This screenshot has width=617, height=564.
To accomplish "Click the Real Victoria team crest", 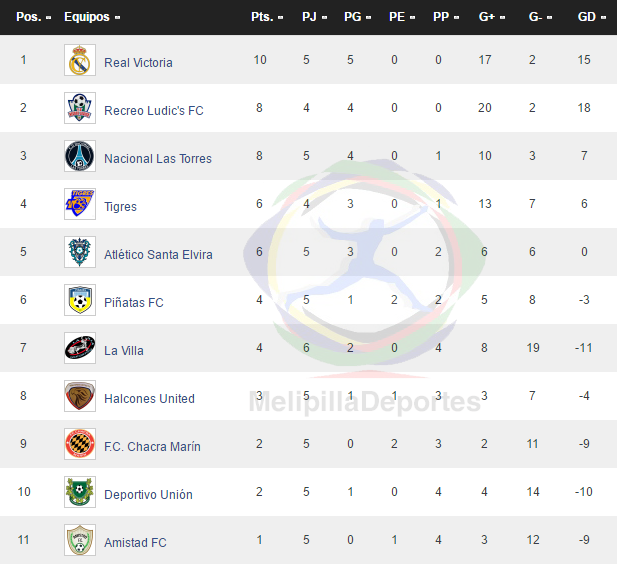I will click(80, 61).
